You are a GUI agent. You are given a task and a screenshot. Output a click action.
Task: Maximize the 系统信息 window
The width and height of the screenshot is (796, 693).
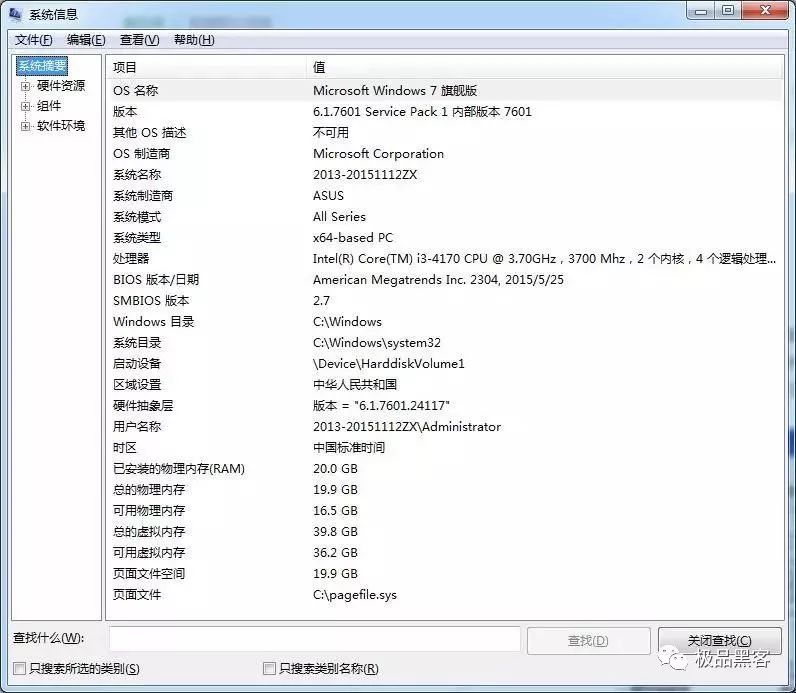728,11
